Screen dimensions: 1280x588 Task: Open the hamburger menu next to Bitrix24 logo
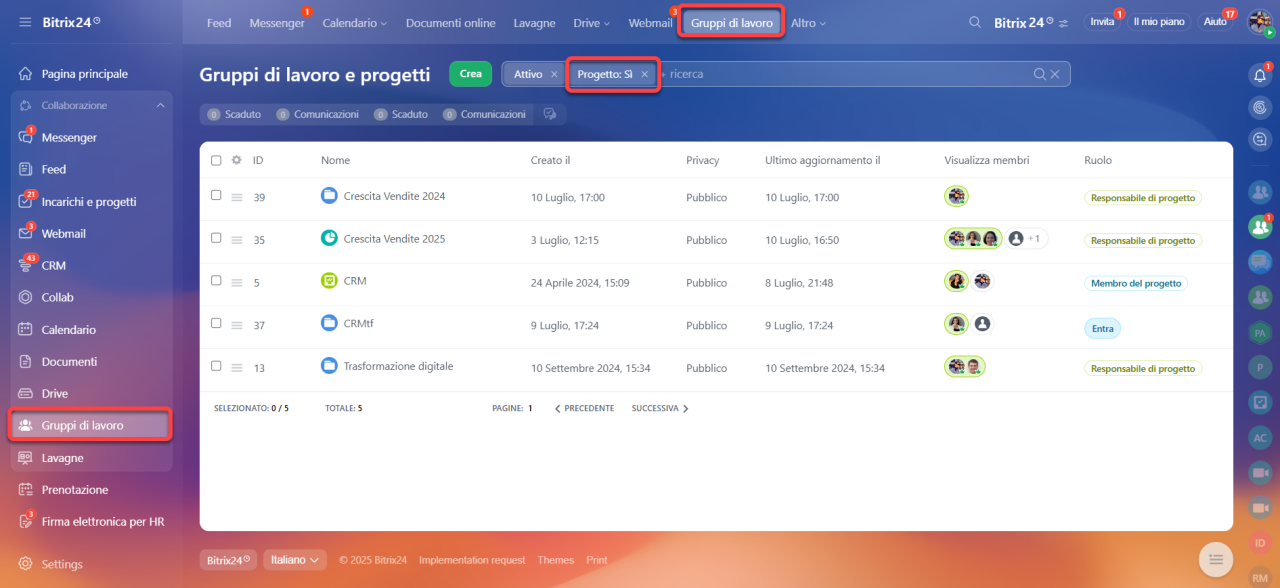[25, 22]
